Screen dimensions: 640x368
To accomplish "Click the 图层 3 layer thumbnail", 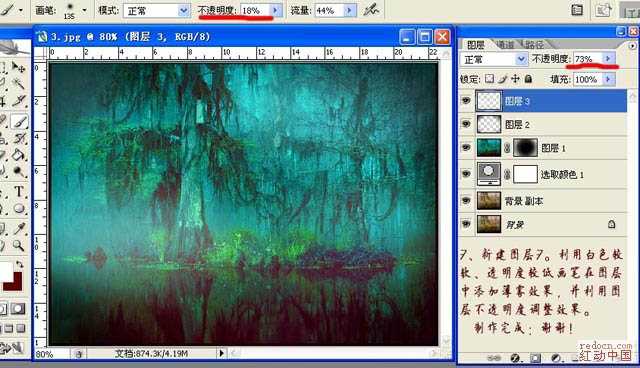I will pos(489,101).
